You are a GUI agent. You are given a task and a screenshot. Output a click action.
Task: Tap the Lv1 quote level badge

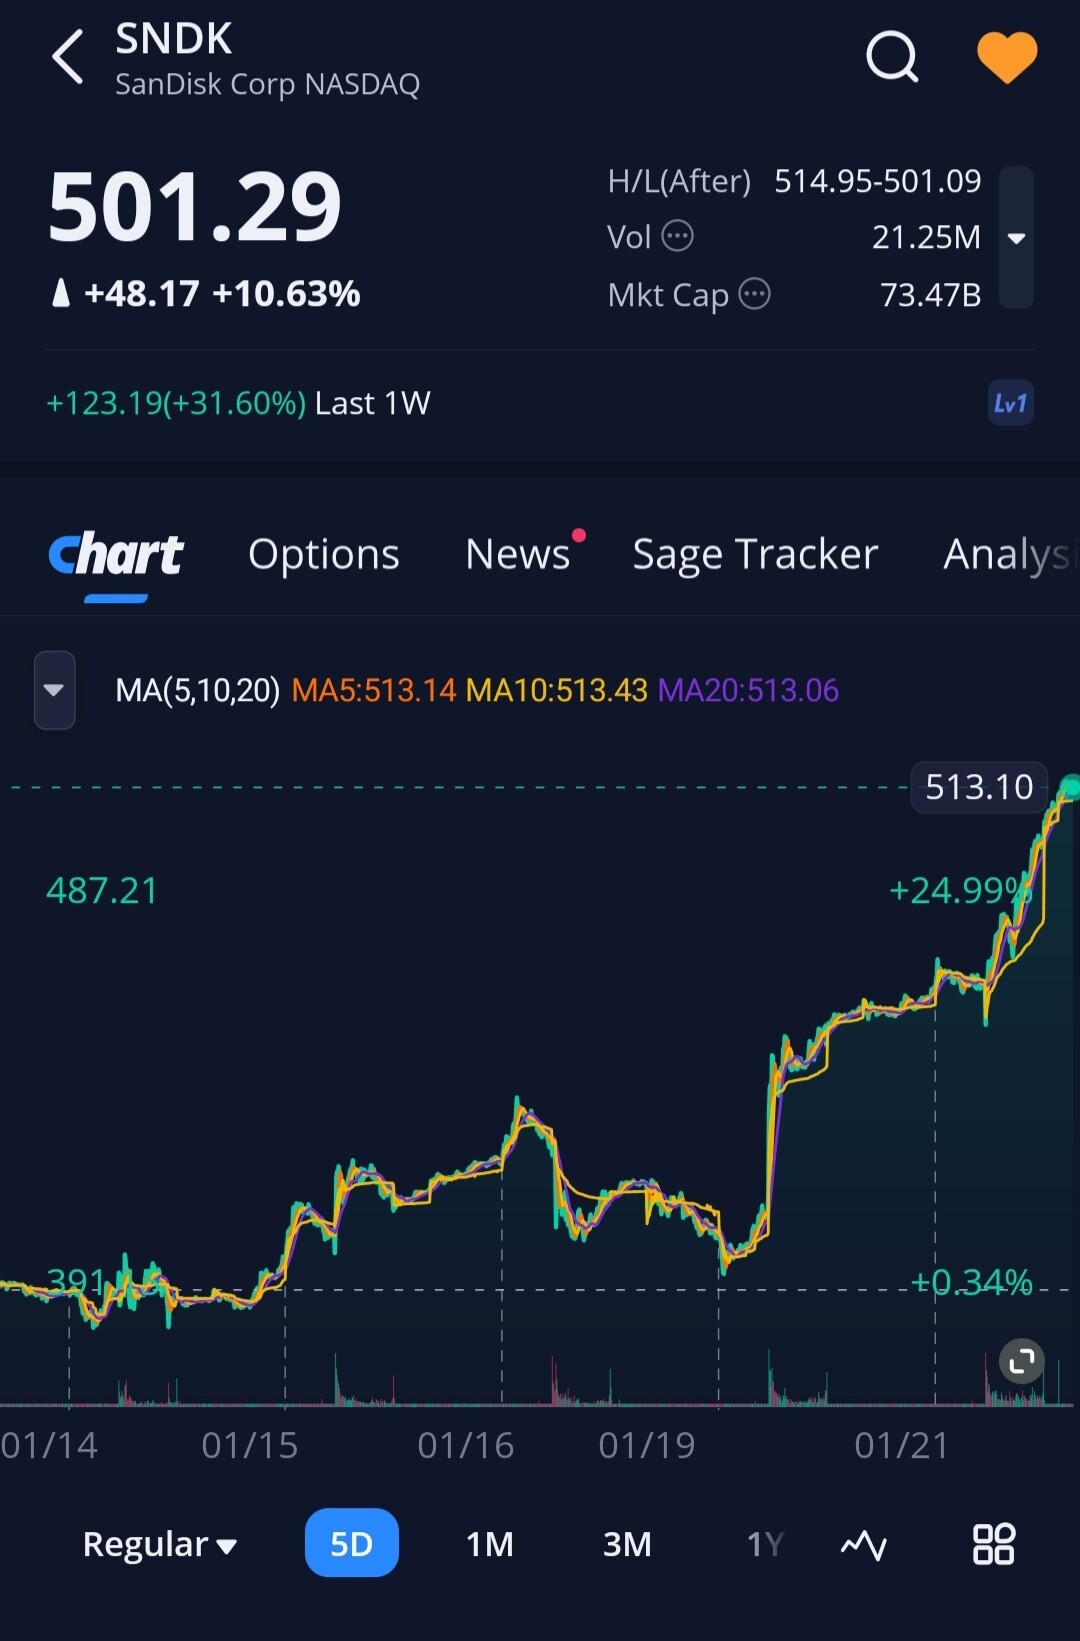pyautogui.click(x=1010, y=403)
